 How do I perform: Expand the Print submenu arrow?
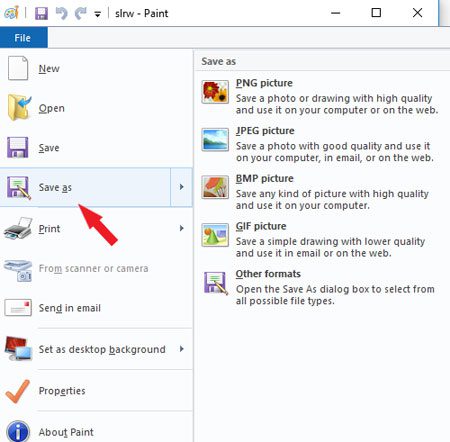click(181, 228)
